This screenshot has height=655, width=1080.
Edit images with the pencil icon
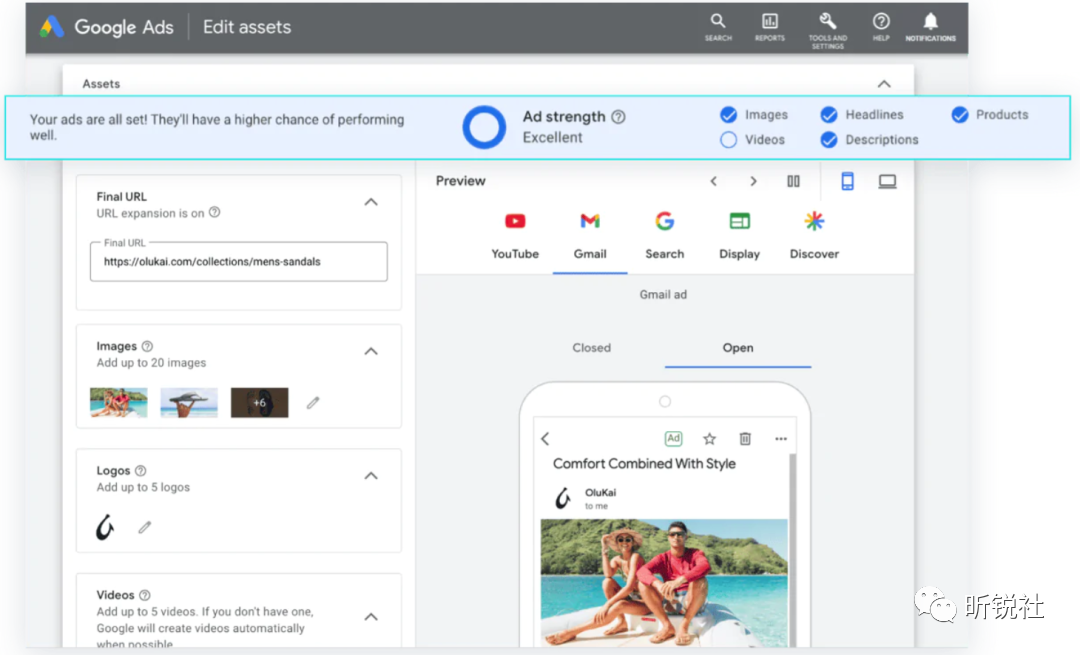313,403
